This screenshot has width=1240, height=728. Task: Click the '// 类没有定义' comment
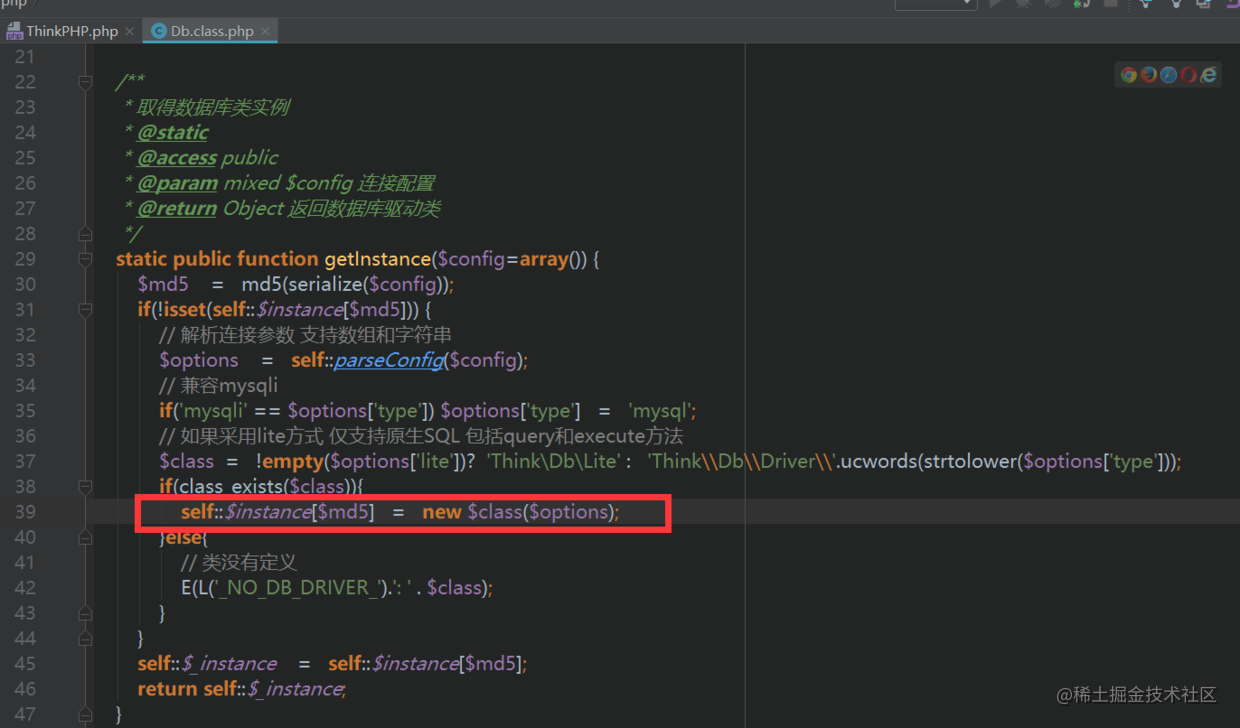point(239,562)
